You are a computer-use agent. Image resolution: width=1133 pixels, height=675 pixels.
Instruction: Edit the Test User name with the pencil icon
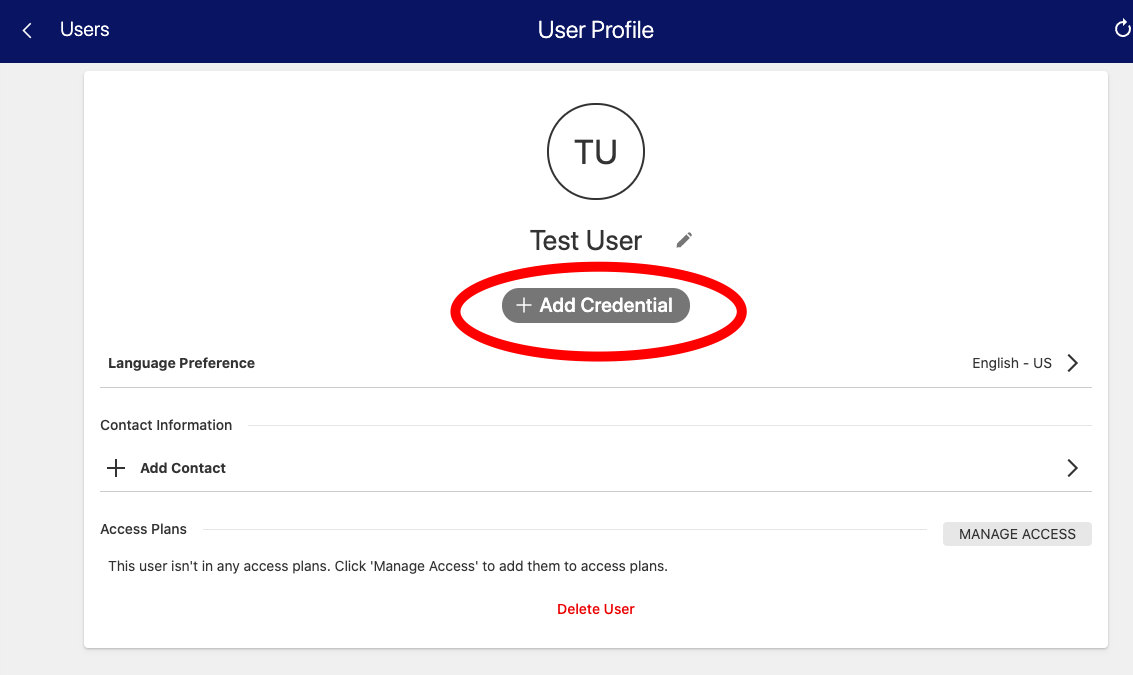684,240
